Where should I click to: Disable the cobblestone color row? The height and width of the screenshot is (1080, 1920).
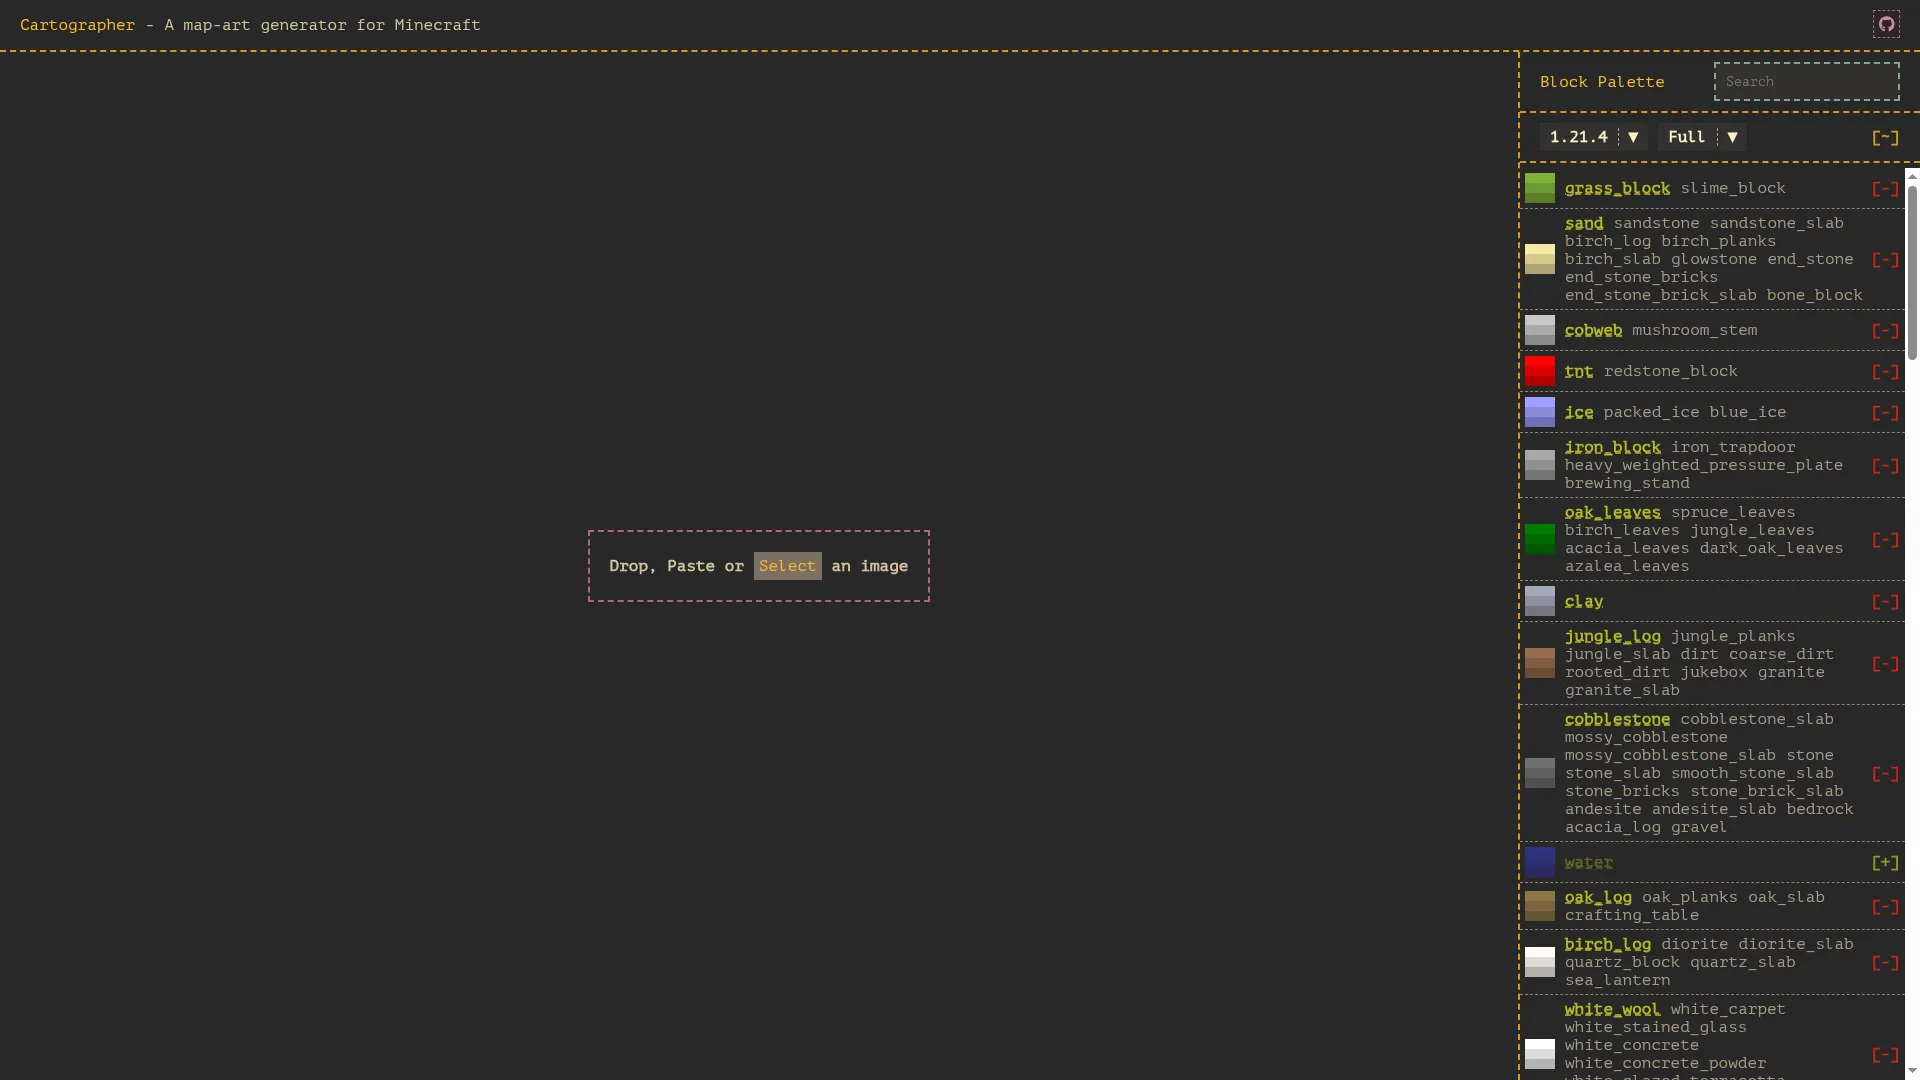click(1885, 774)
